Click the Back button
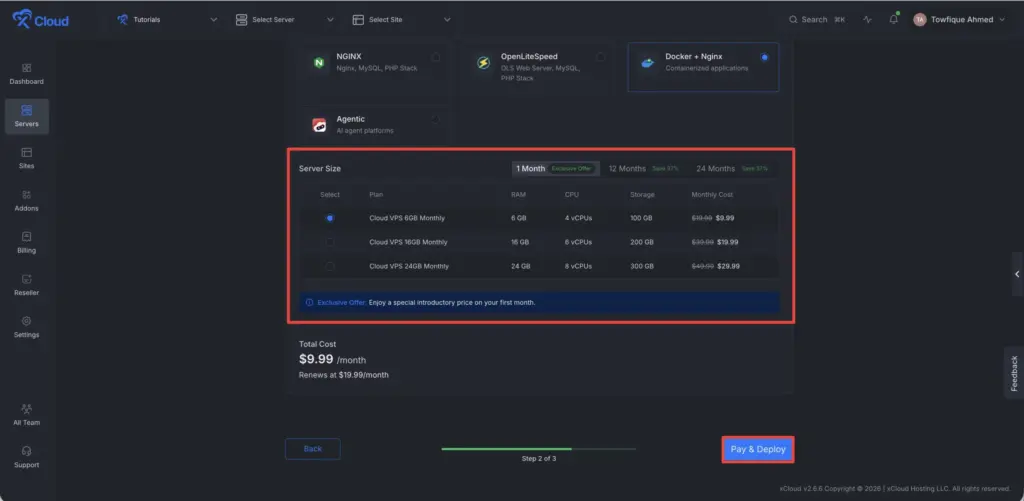The image size is (1024, 501). 313,449
